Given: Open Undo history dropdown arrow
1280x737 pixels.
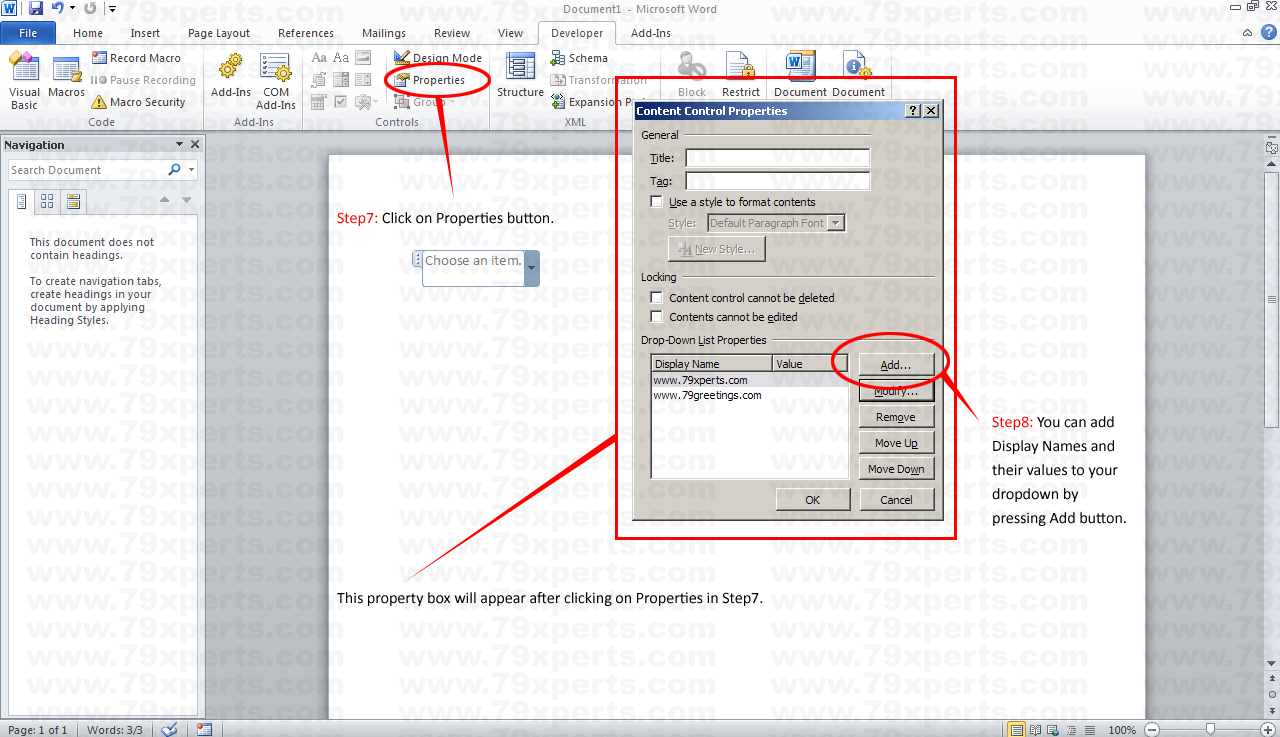Looking at the screenshot, I should 72,8.
